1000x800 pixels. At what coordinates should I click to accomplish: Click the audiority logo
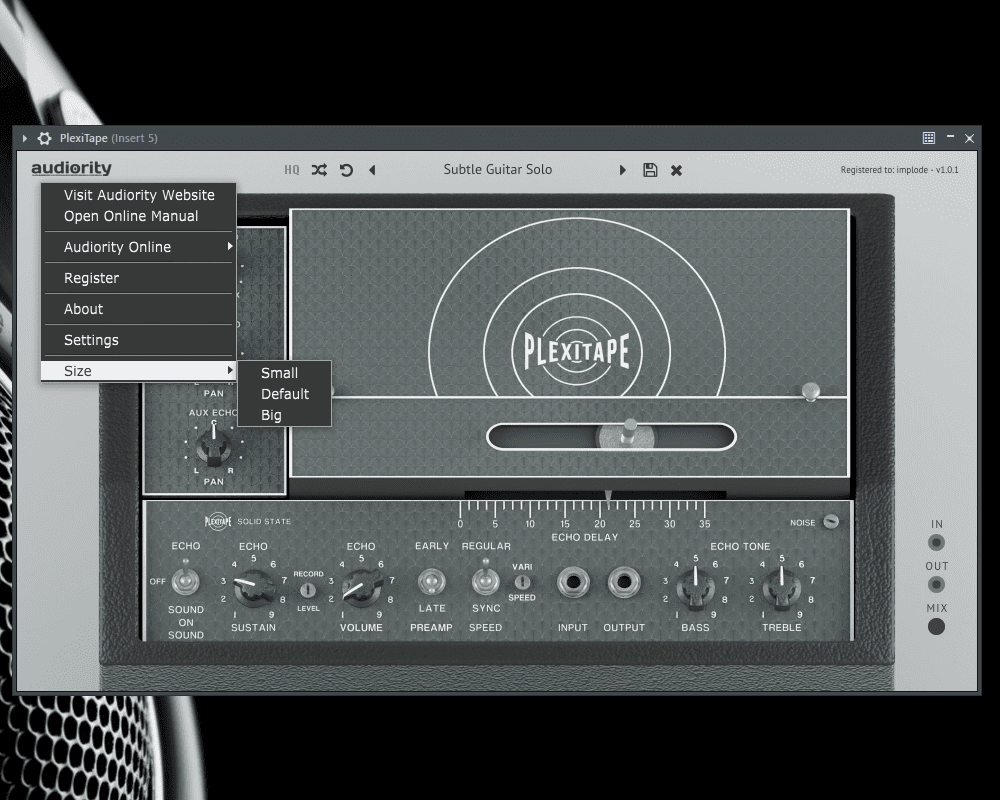(x=71, y=168)
